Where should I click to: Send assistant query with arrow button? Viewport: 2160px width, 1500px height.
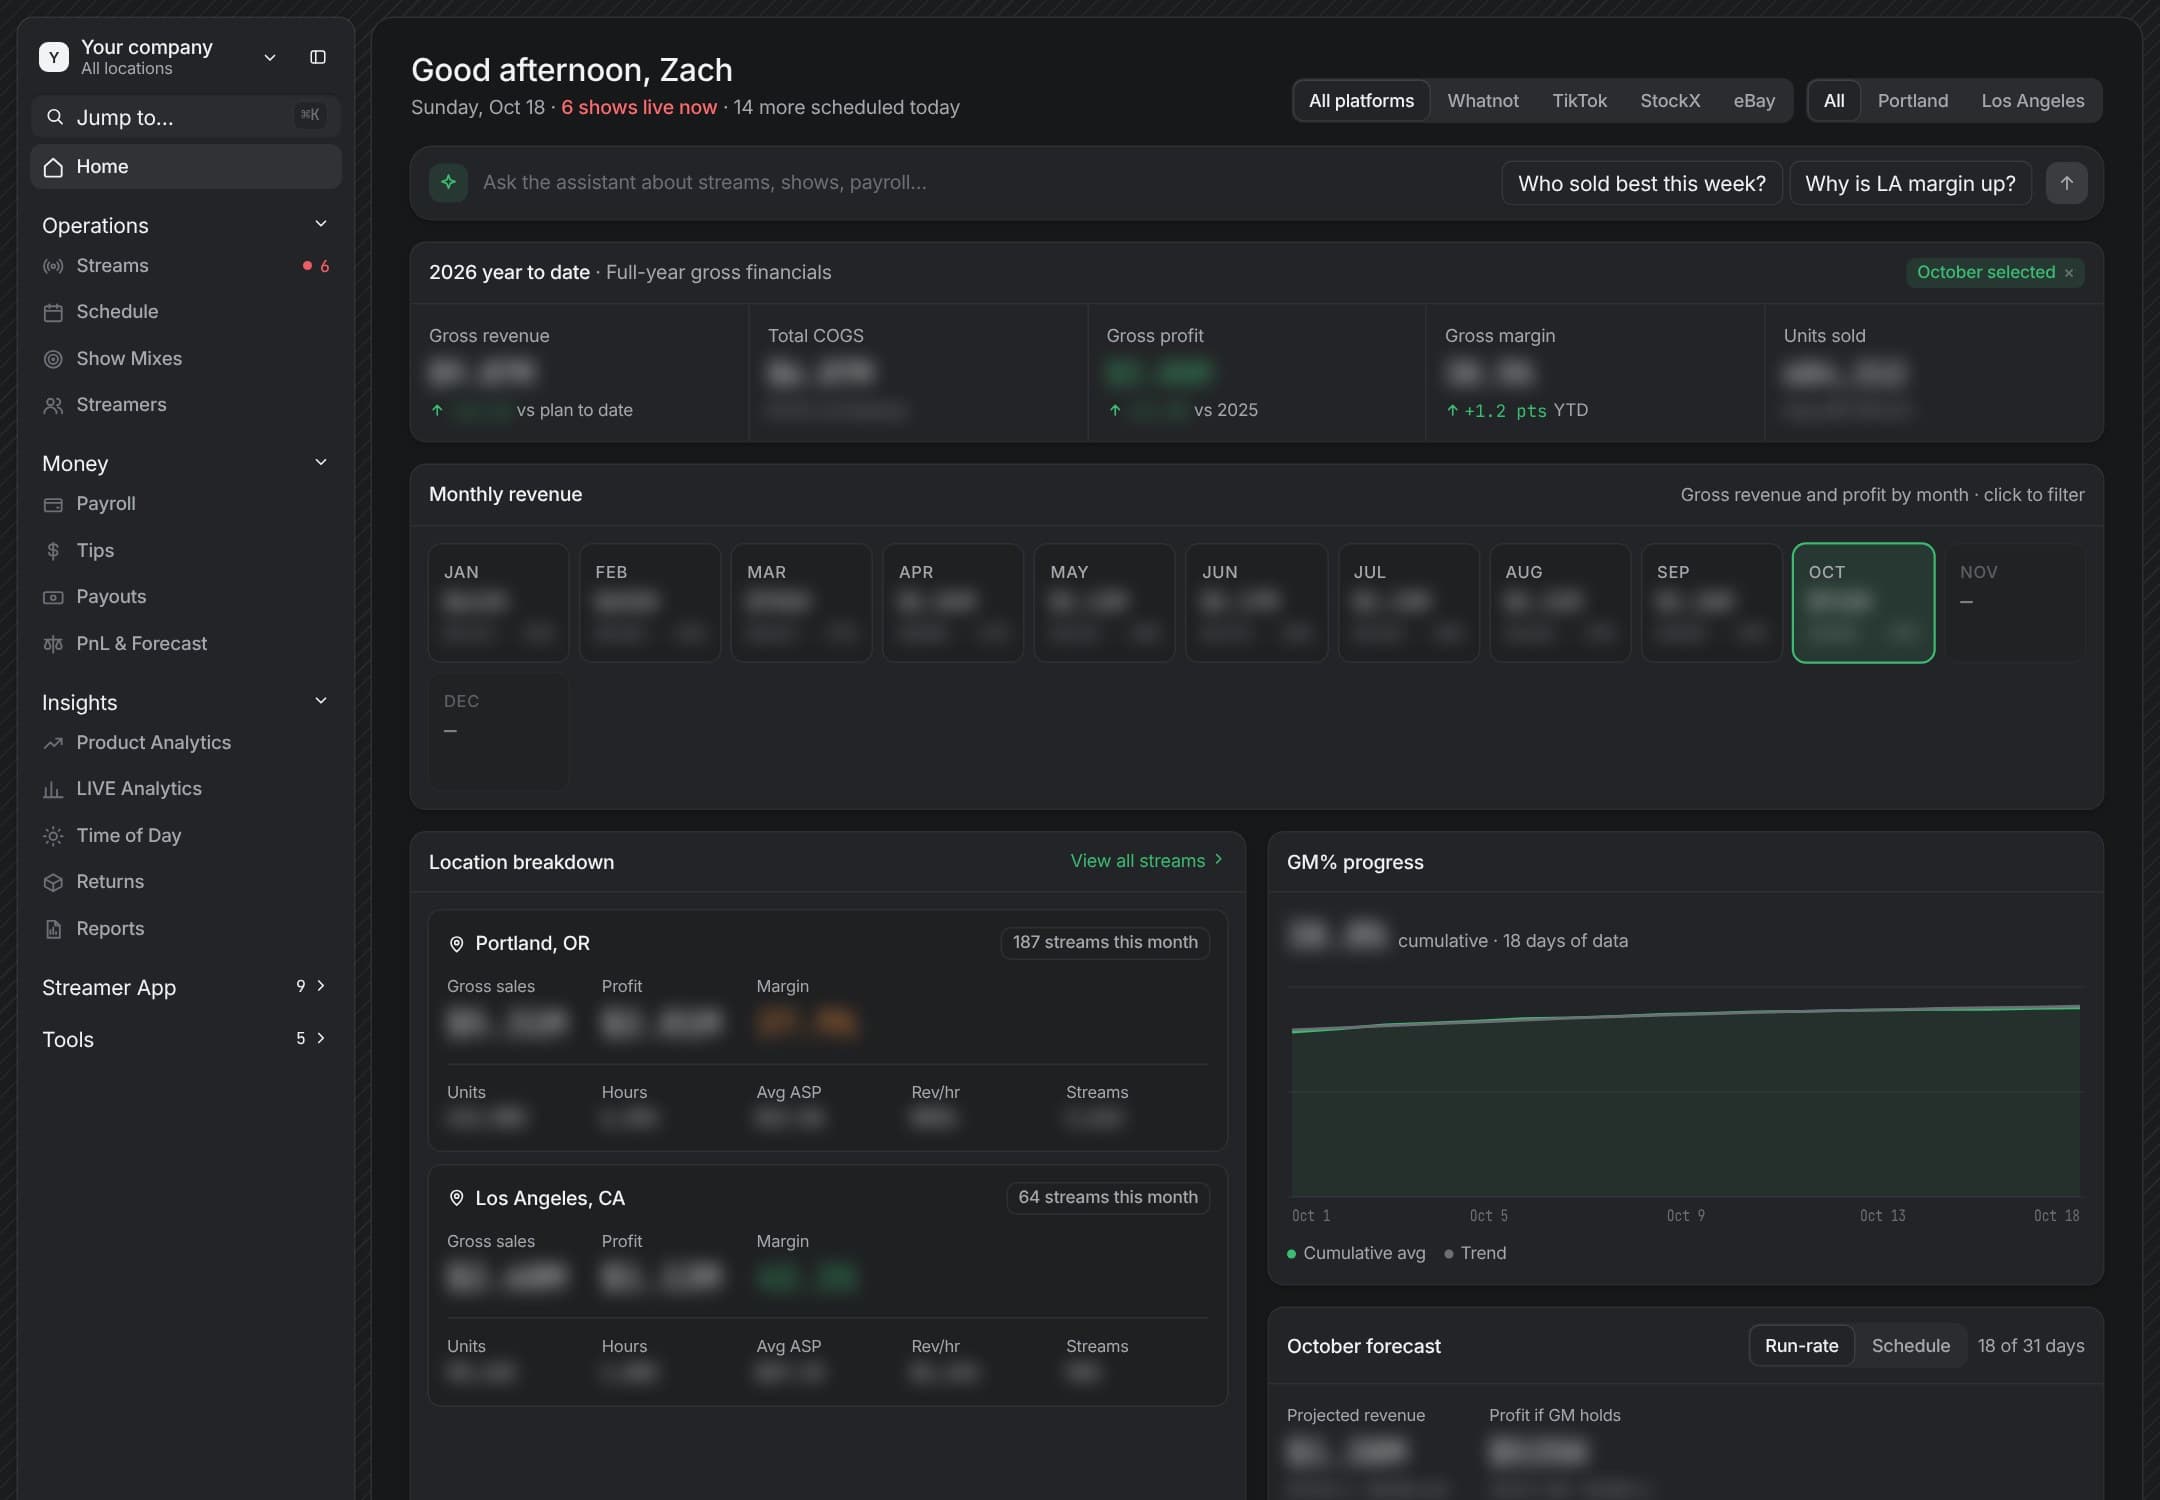click(x=2066, y=183)
